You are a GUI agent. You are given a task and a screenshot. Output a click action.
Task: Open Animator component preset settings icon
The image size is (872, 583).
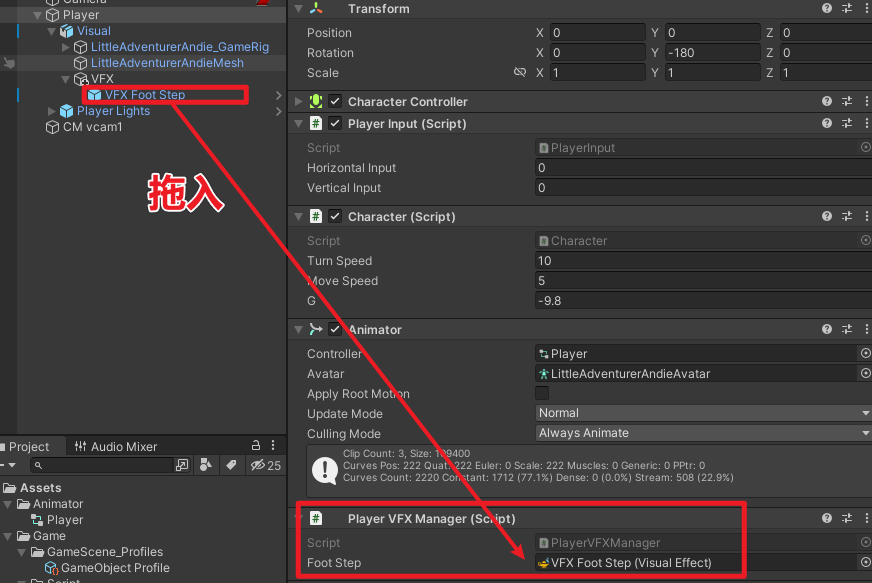847,330
